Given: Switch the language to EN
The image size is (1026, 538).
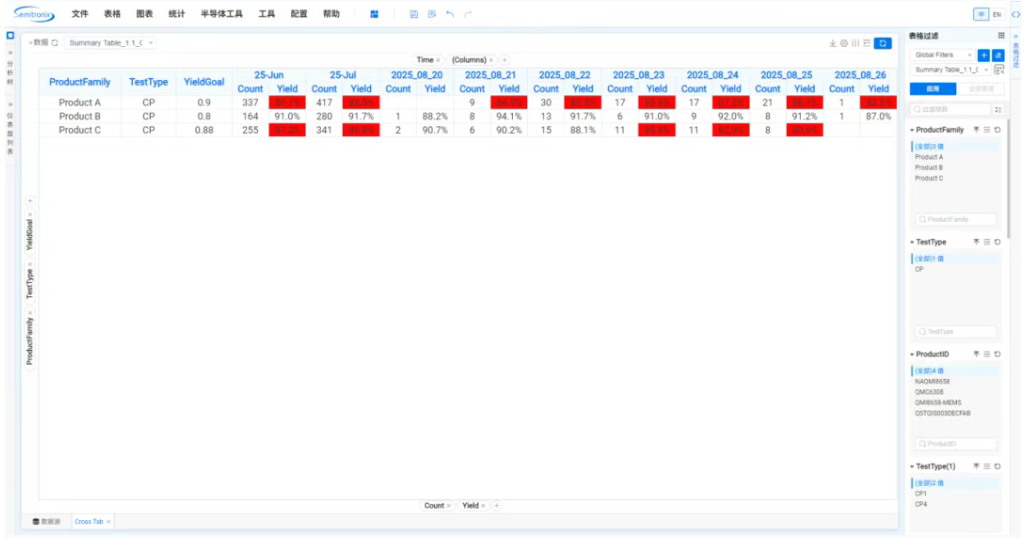Looking at the screenshot, I should coord(996,14).
